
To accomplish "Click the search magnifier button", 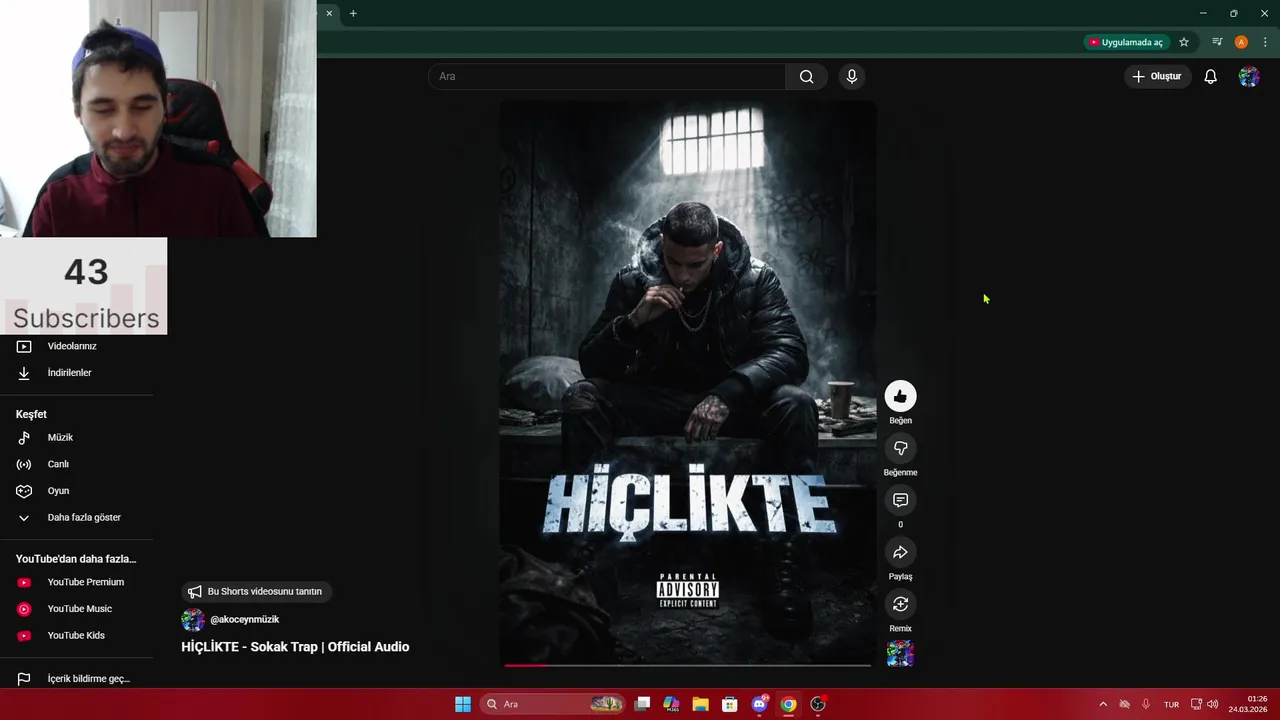I will point(806,77).
